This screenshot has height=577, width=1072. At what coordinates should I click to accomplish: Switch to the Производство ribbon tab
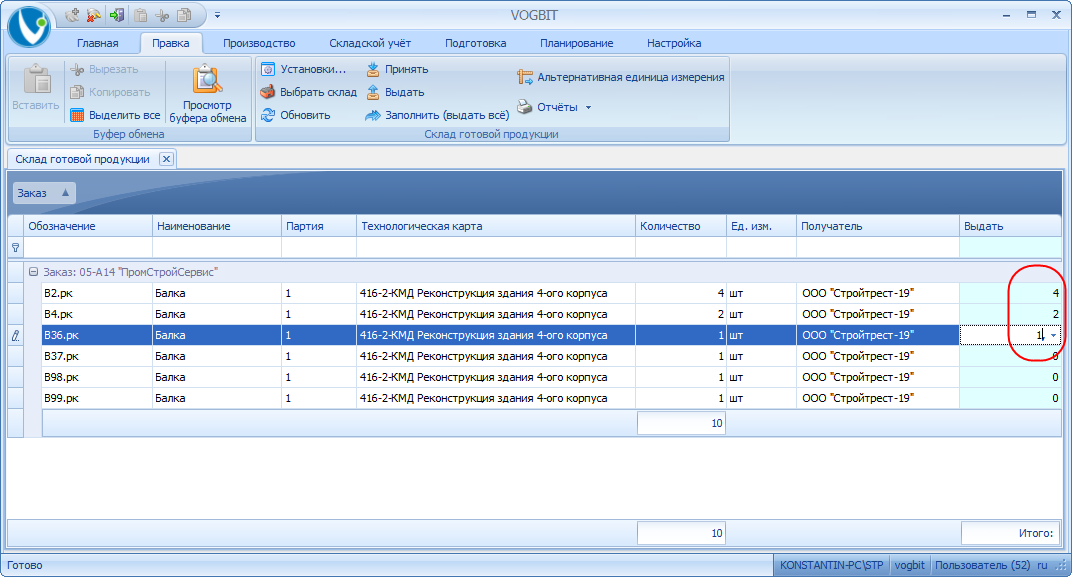259,43
